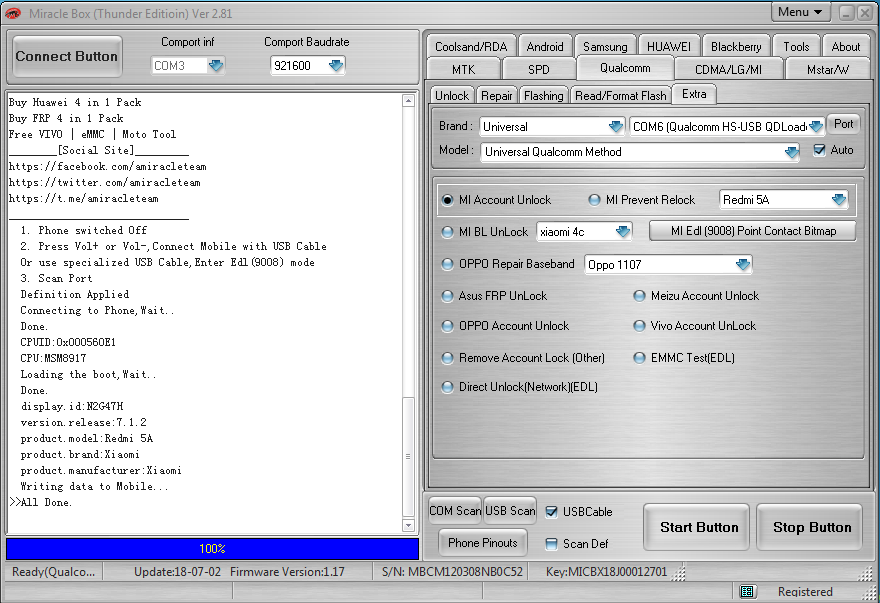
Task: Click the >>All Done. log line
Action: coord(40,502)
